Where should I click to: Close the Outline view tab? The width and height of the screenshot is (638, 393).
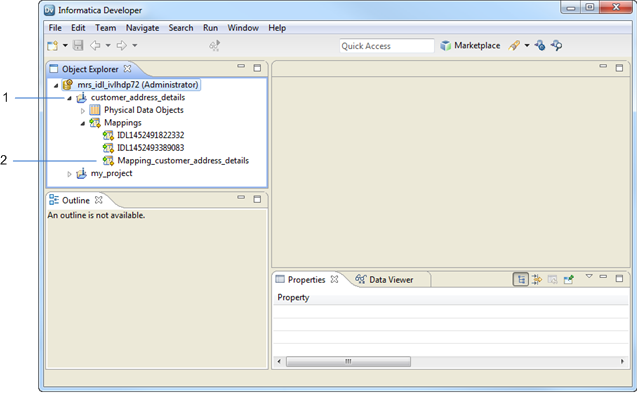pos(98,200)
